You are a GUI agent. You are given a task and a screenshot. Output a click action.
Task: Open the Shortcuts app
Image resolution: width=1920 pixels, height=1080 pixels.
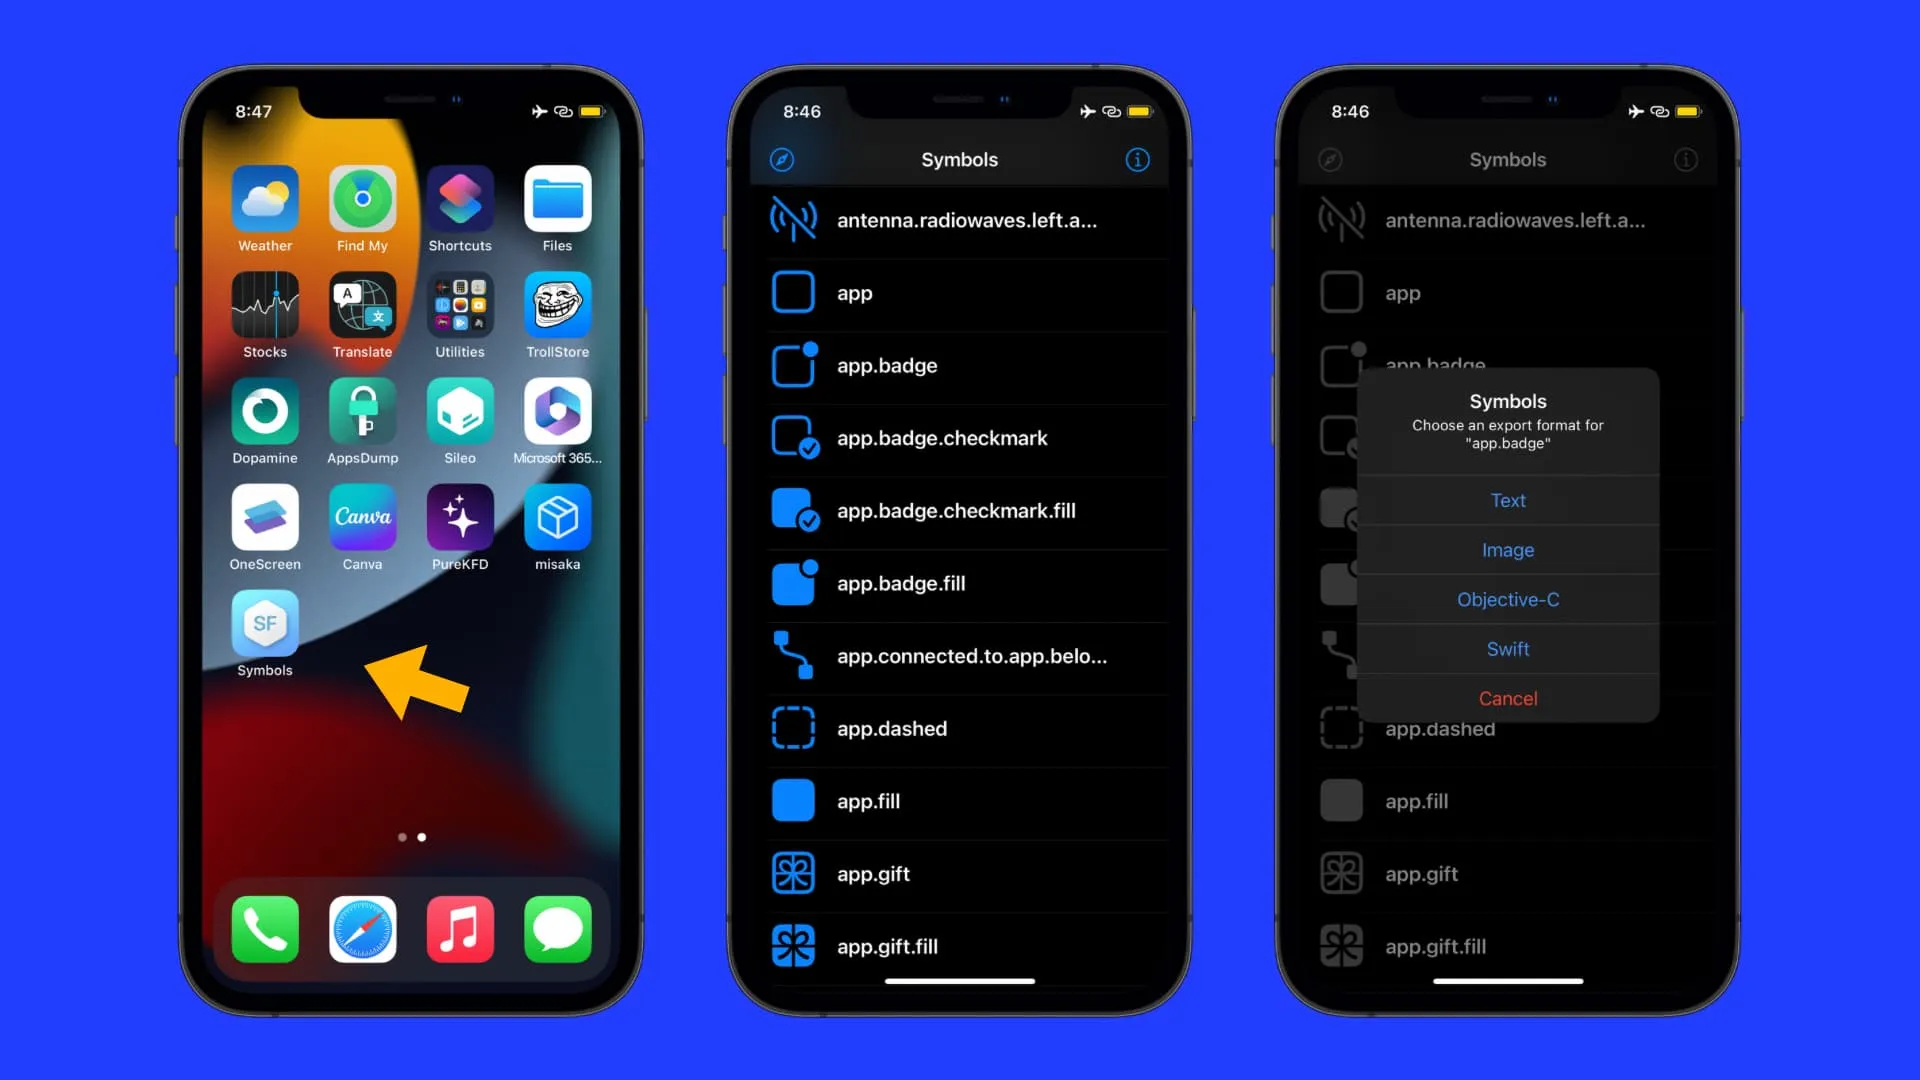pos(460,199)
